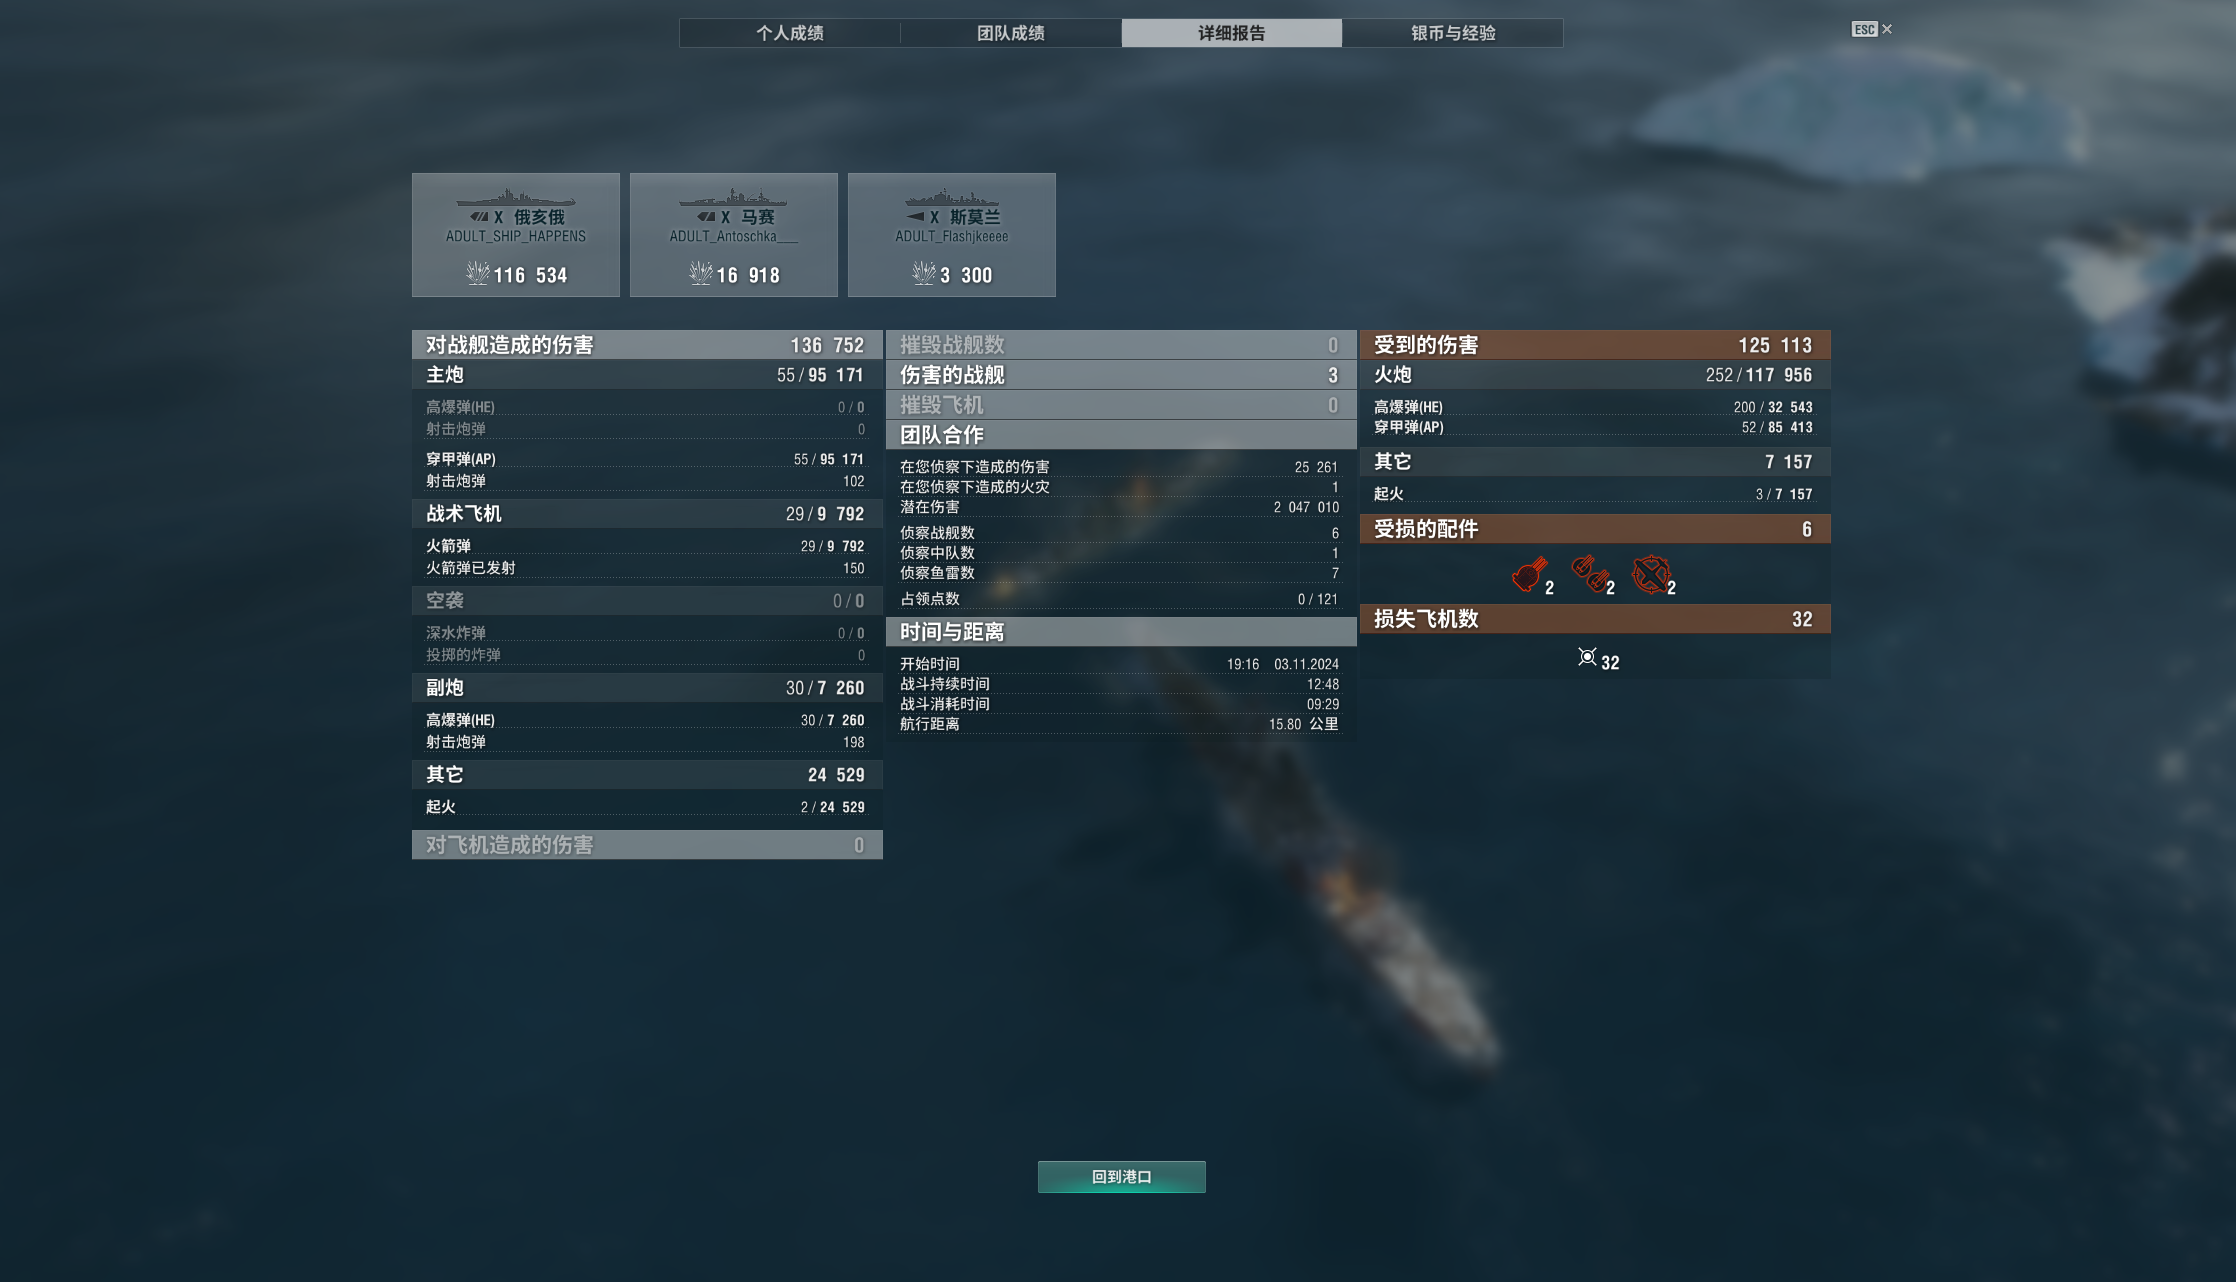Viewport: 2236px width, 1282px height.
Task: Select the 斯莫兰 destroyer damage card
Action: [952, 235]
